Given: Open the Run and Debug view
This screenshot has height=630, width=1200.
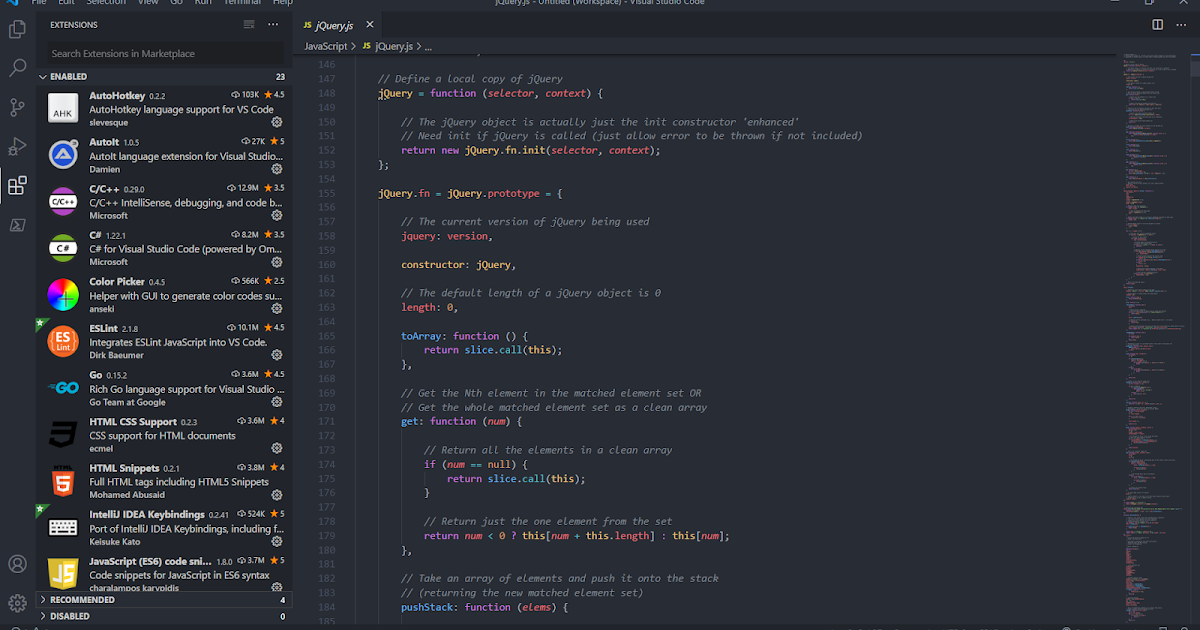Looking at the screenshot, I should 17,147.
